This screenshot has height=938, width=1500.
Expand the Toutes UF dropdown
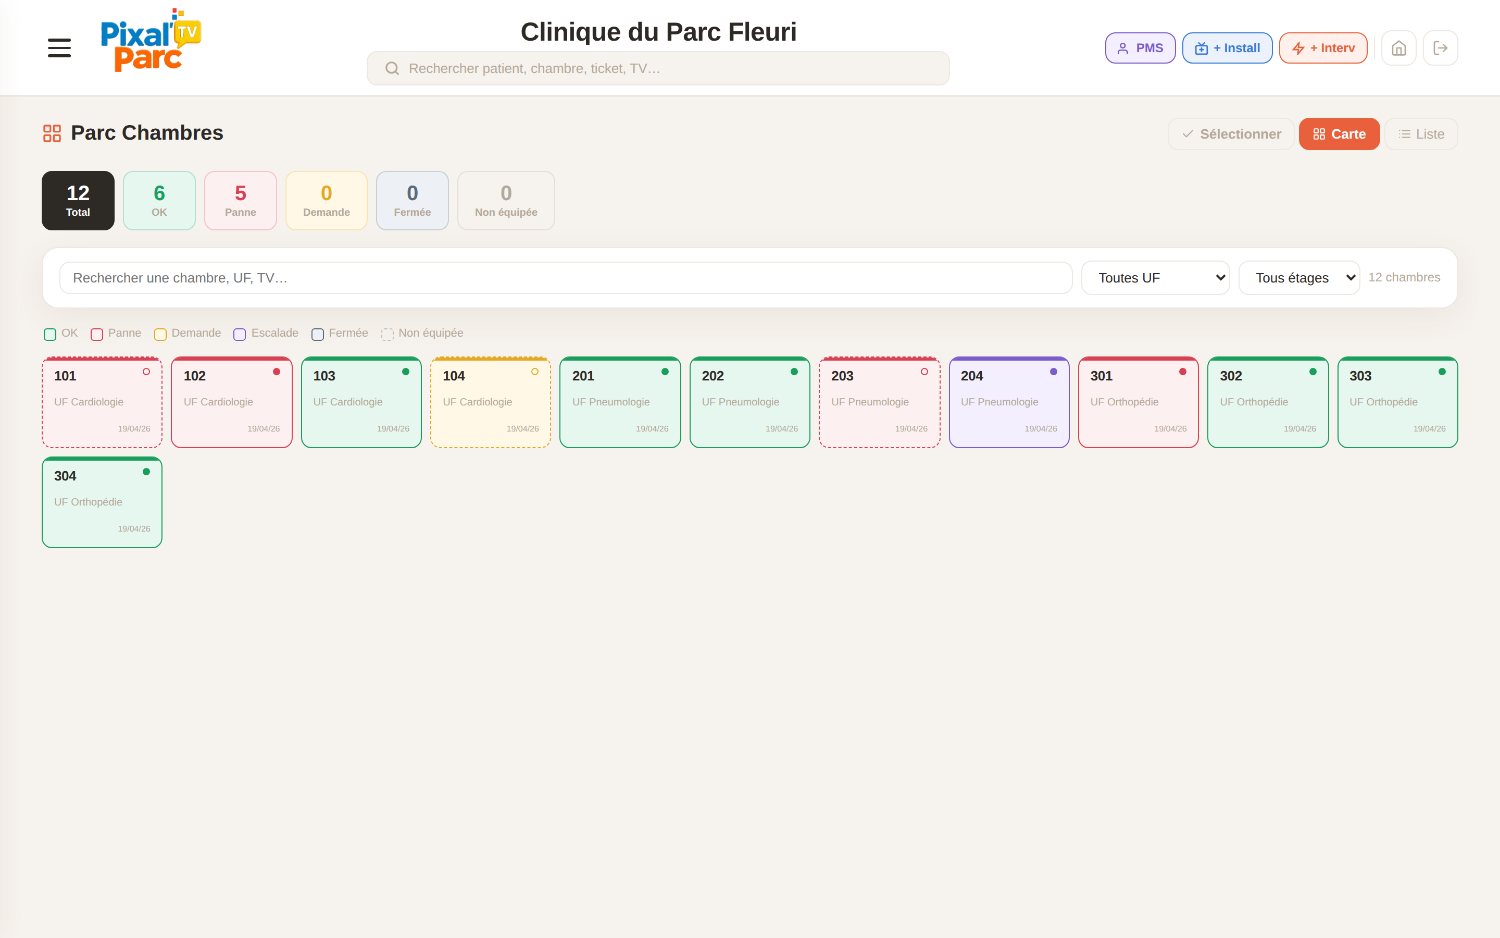pos(1155,278)
